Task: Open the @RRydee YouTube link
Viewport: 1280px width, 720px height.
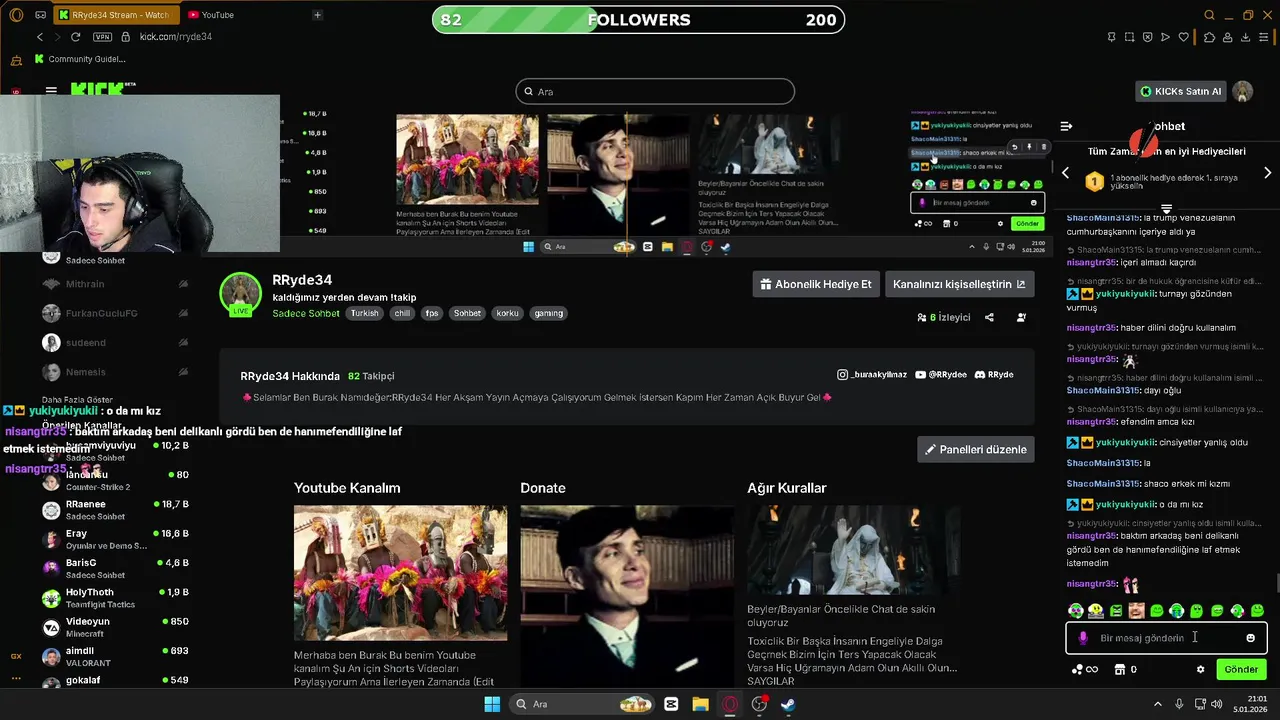Action: pos(941,375)
